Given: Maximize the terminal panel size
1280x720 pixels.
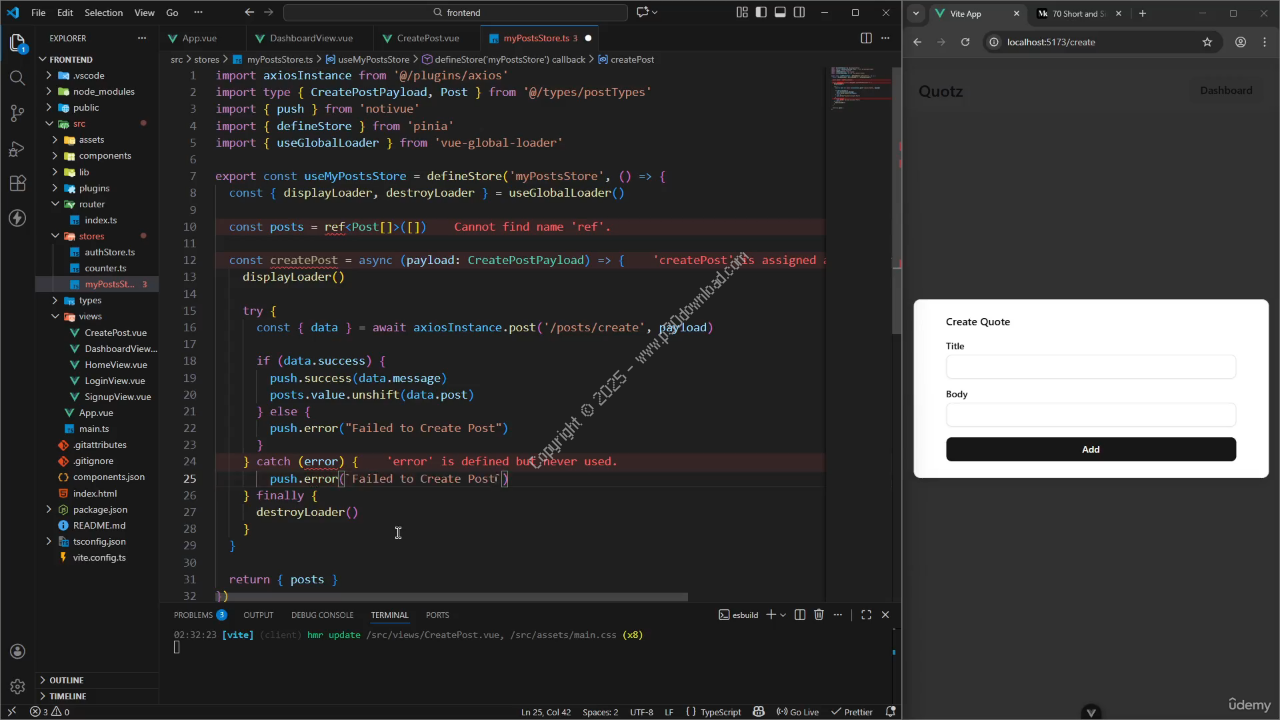Looking at the screenshot, I should click(866, 615).
